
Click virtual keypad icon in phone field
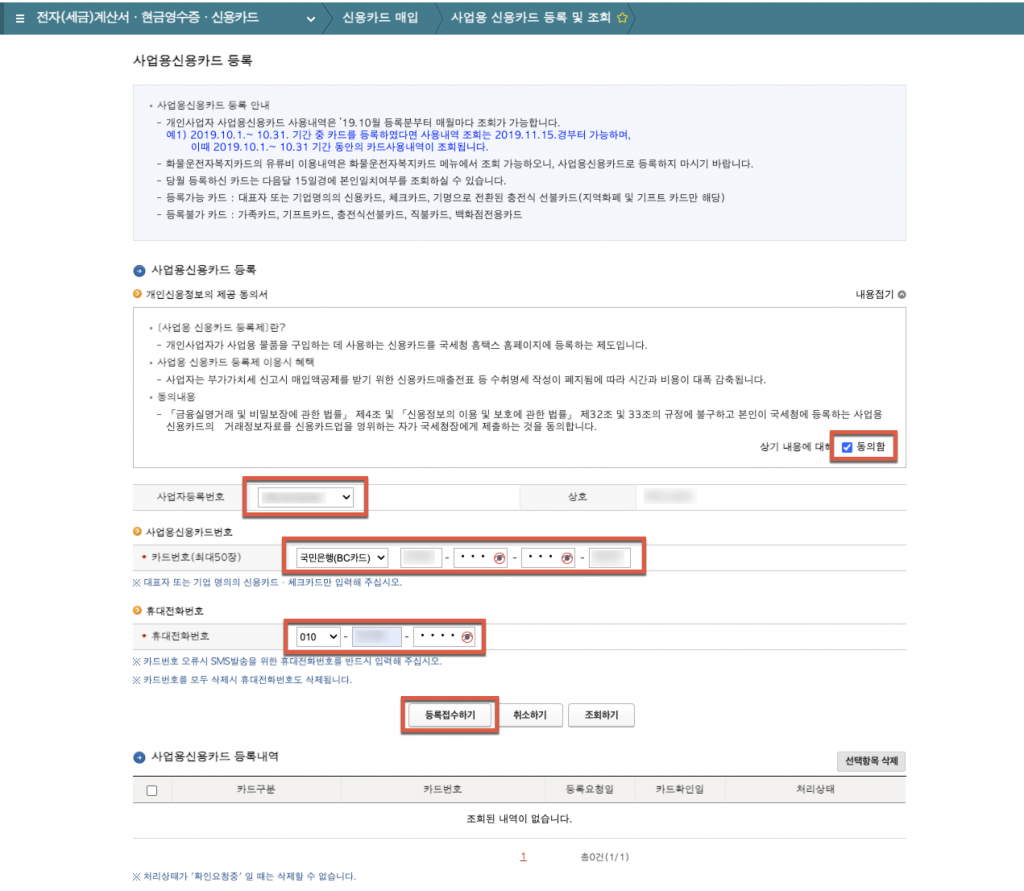click(467, 637)
